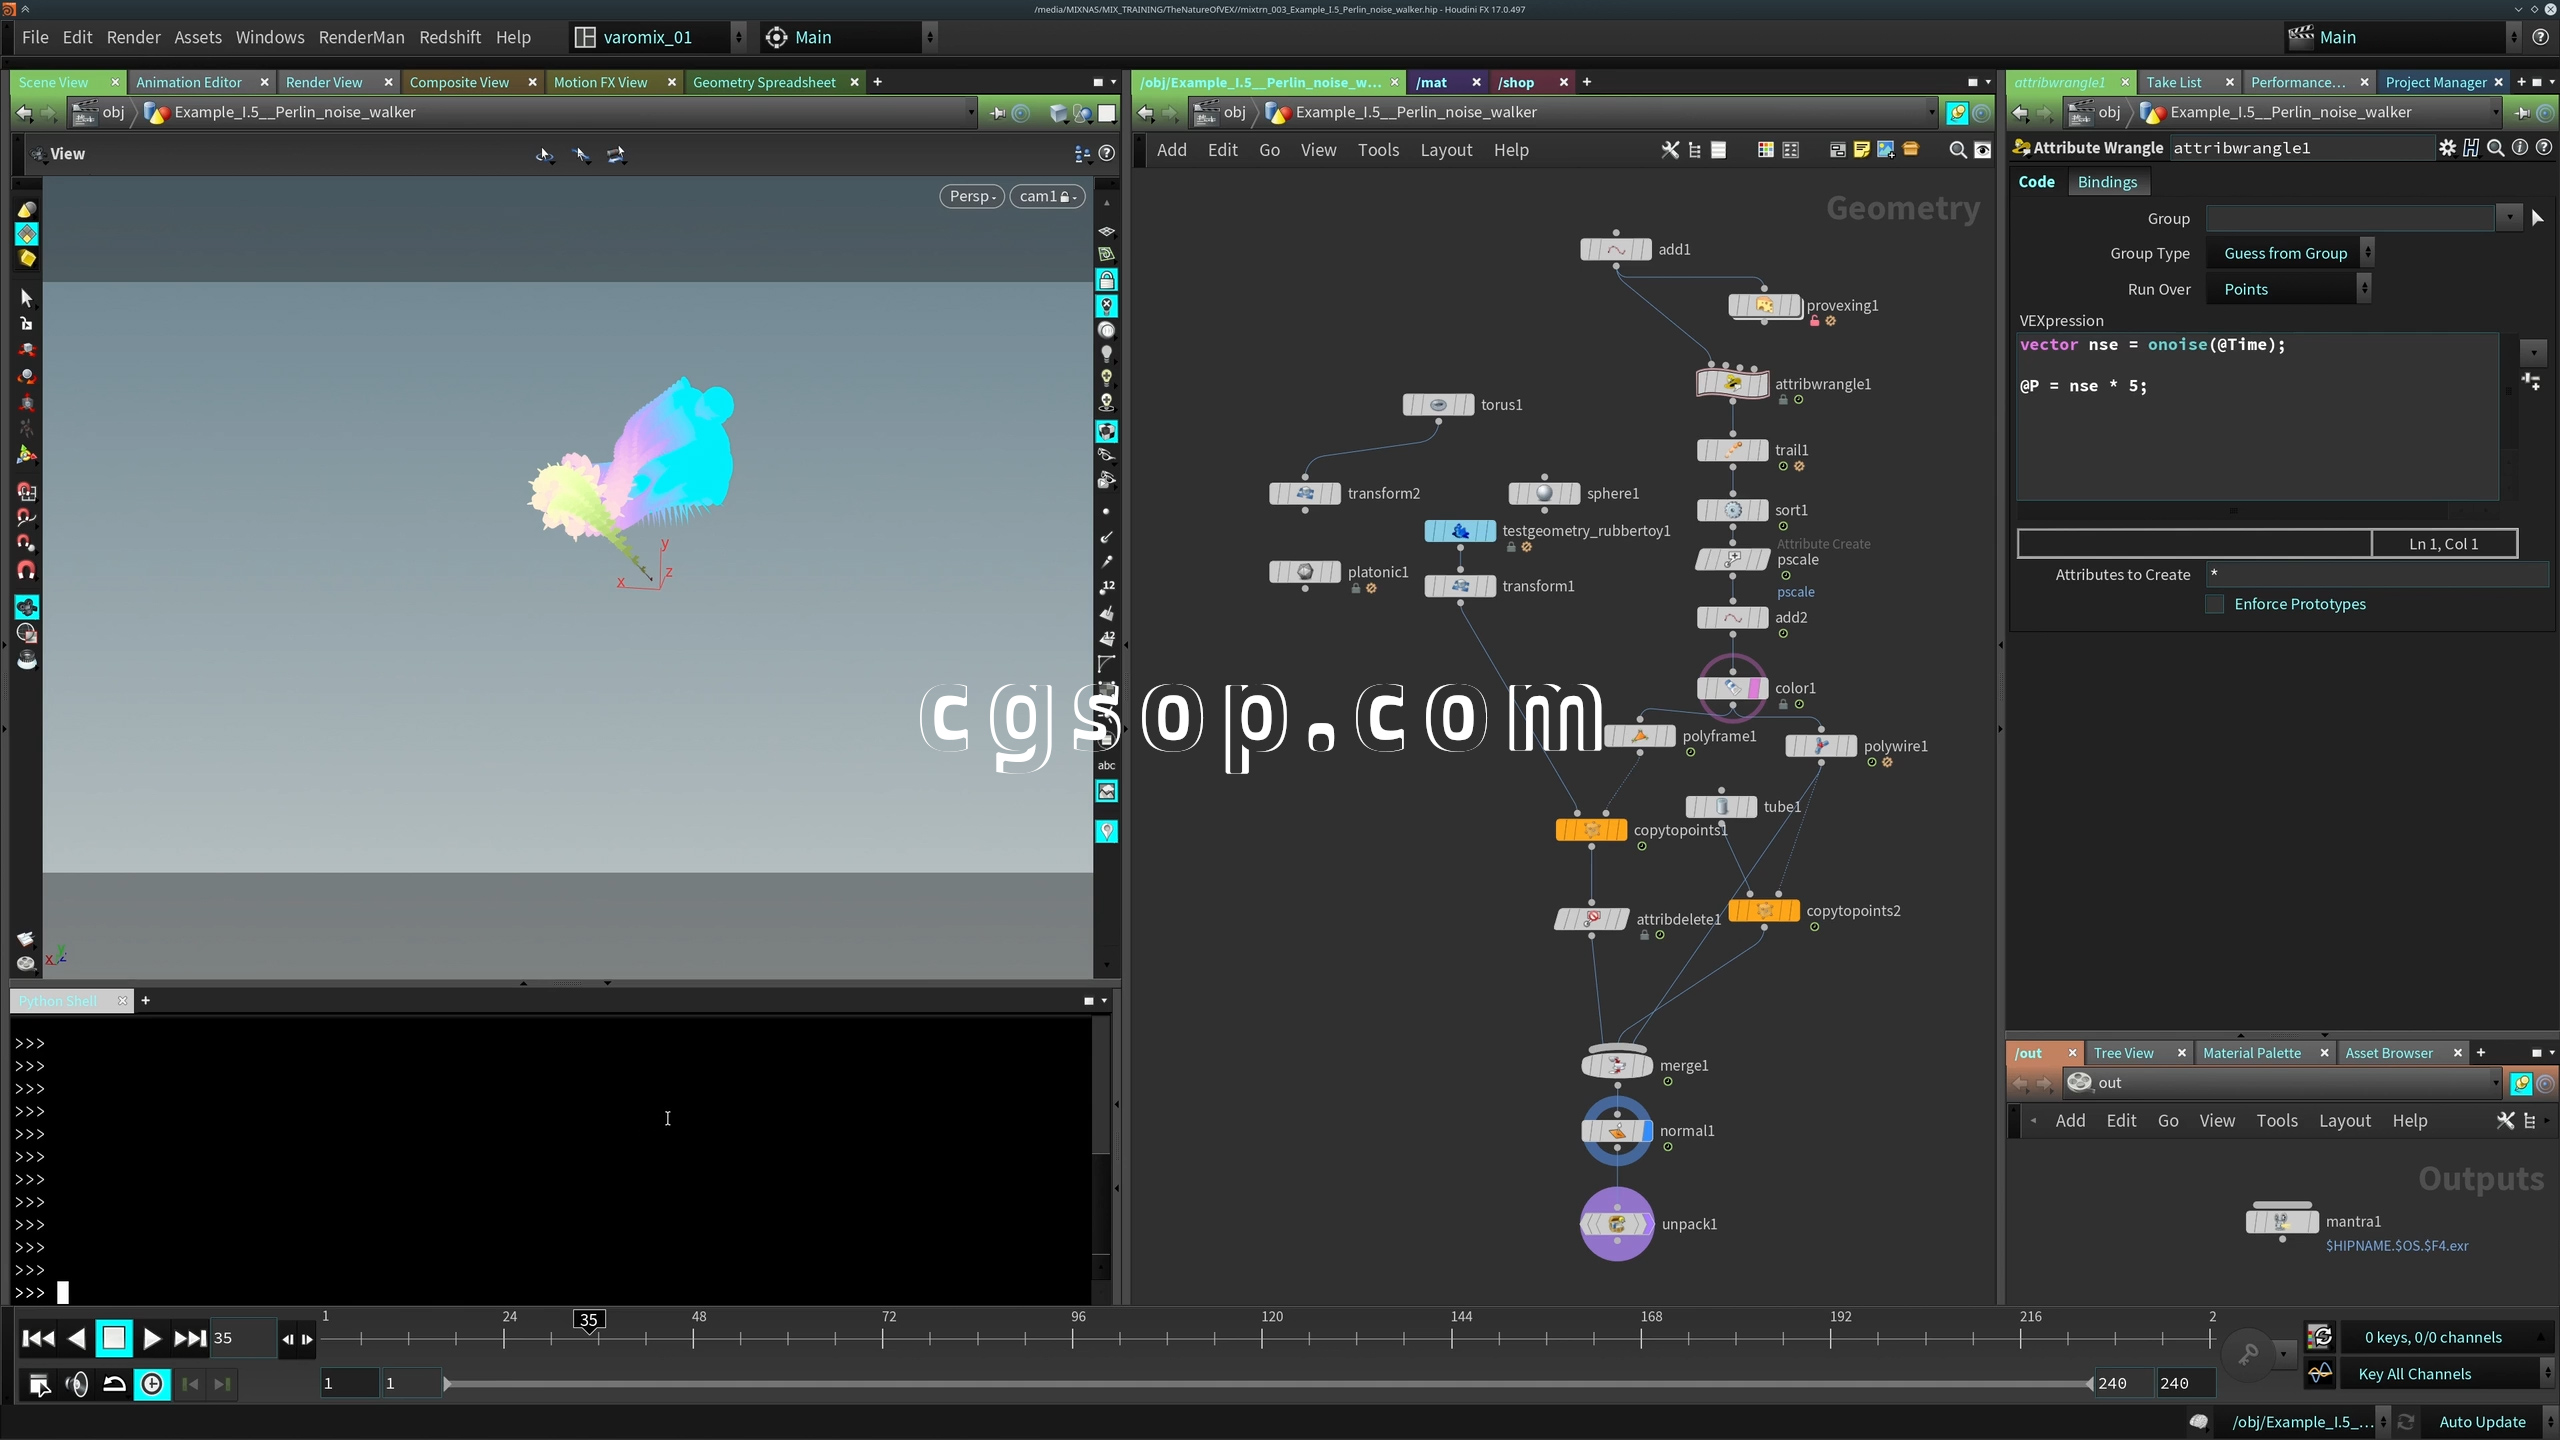Click the frame 35 timeline marker
Image resolution: width=2560 pixels, height=1440 pixels.
click(x=589, y=1320)
